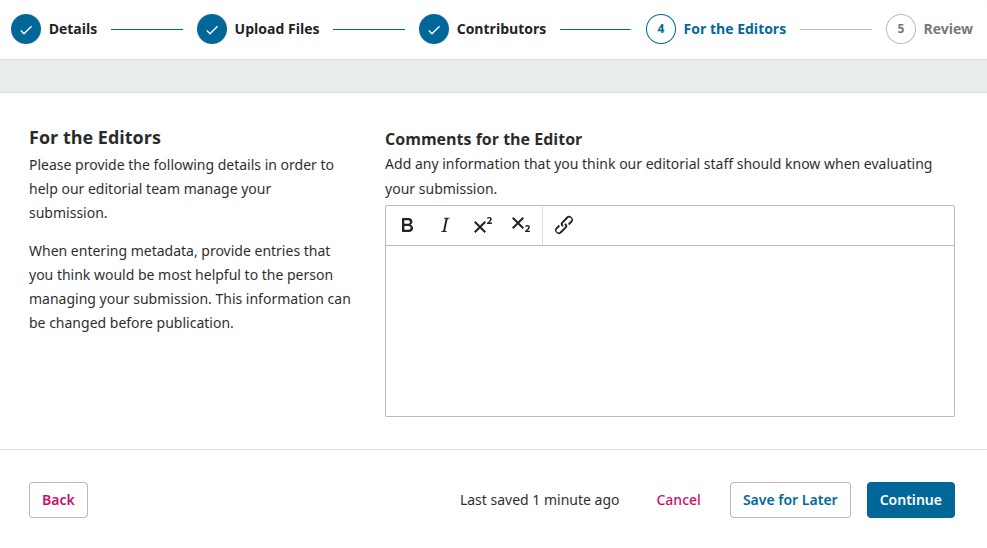The height and width of the screenshot is (548, 987).
Task: Toggle italic formatting in the editor toolbar
Action: coord(445,225)
